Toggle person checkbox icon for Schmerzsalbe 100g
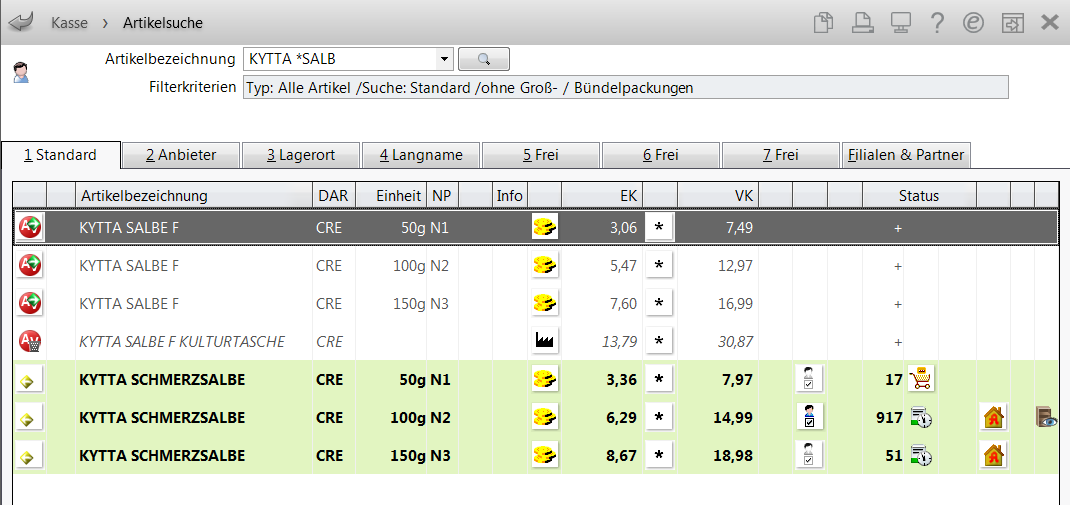Image resolution: width=1070 pixels, height=505 pixels. pyautogui.click(x=809, y=417)
